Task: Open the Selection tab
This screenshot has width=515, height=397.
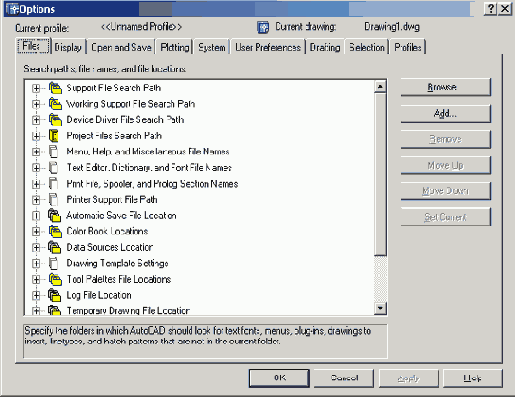Action: coord(367,47)
